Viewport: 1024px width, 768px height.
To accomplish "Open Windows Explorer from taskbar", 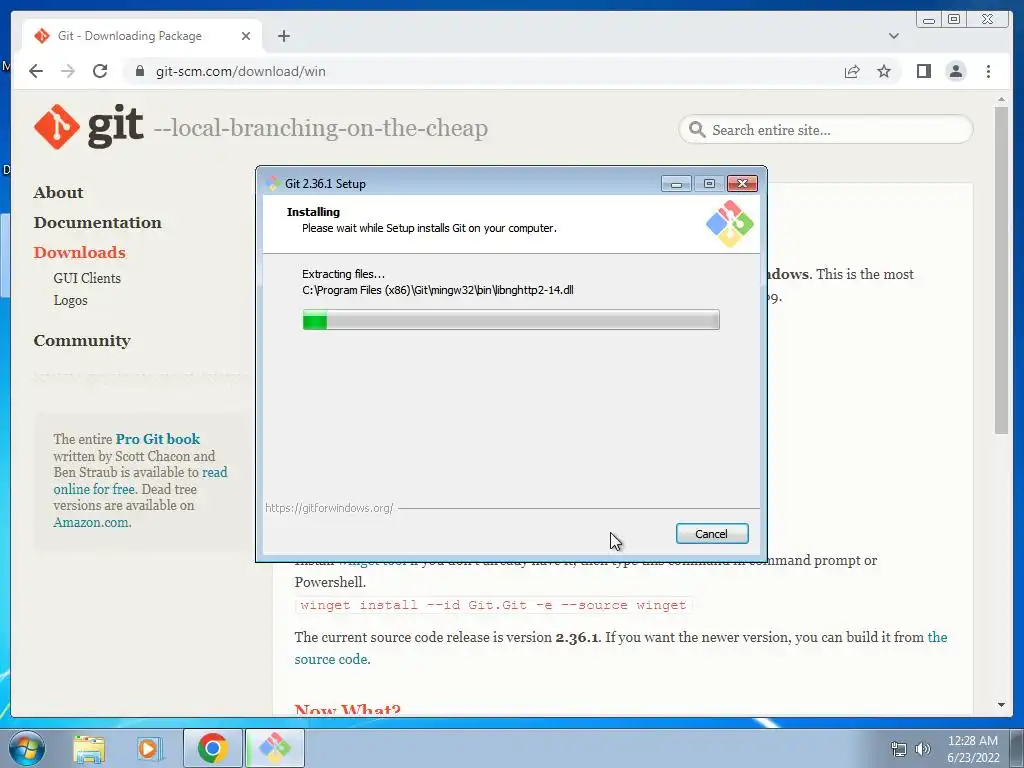I will click(x=89, y=748).
